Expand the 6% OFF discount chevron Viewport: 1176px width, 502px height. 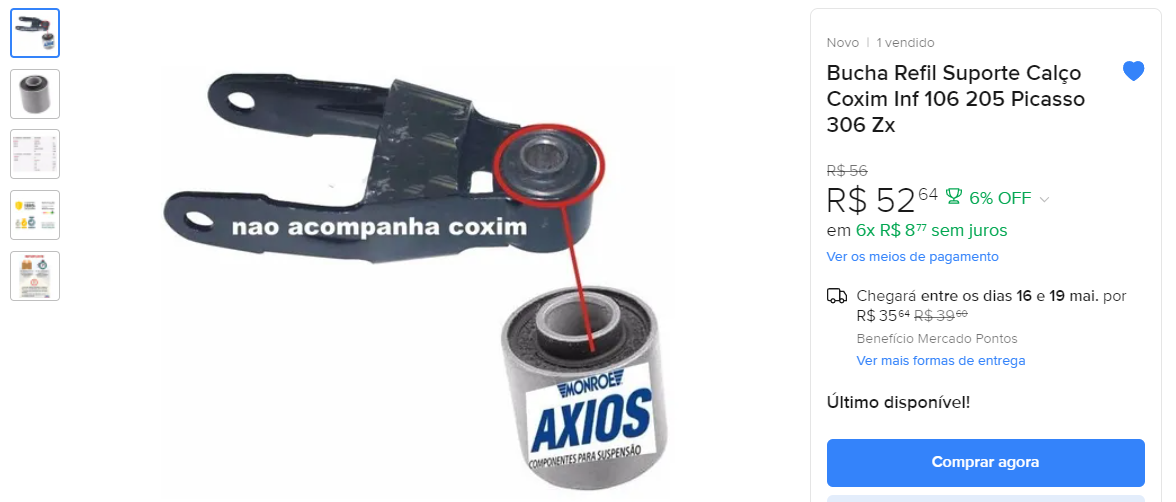click(x=1044, y=200)
